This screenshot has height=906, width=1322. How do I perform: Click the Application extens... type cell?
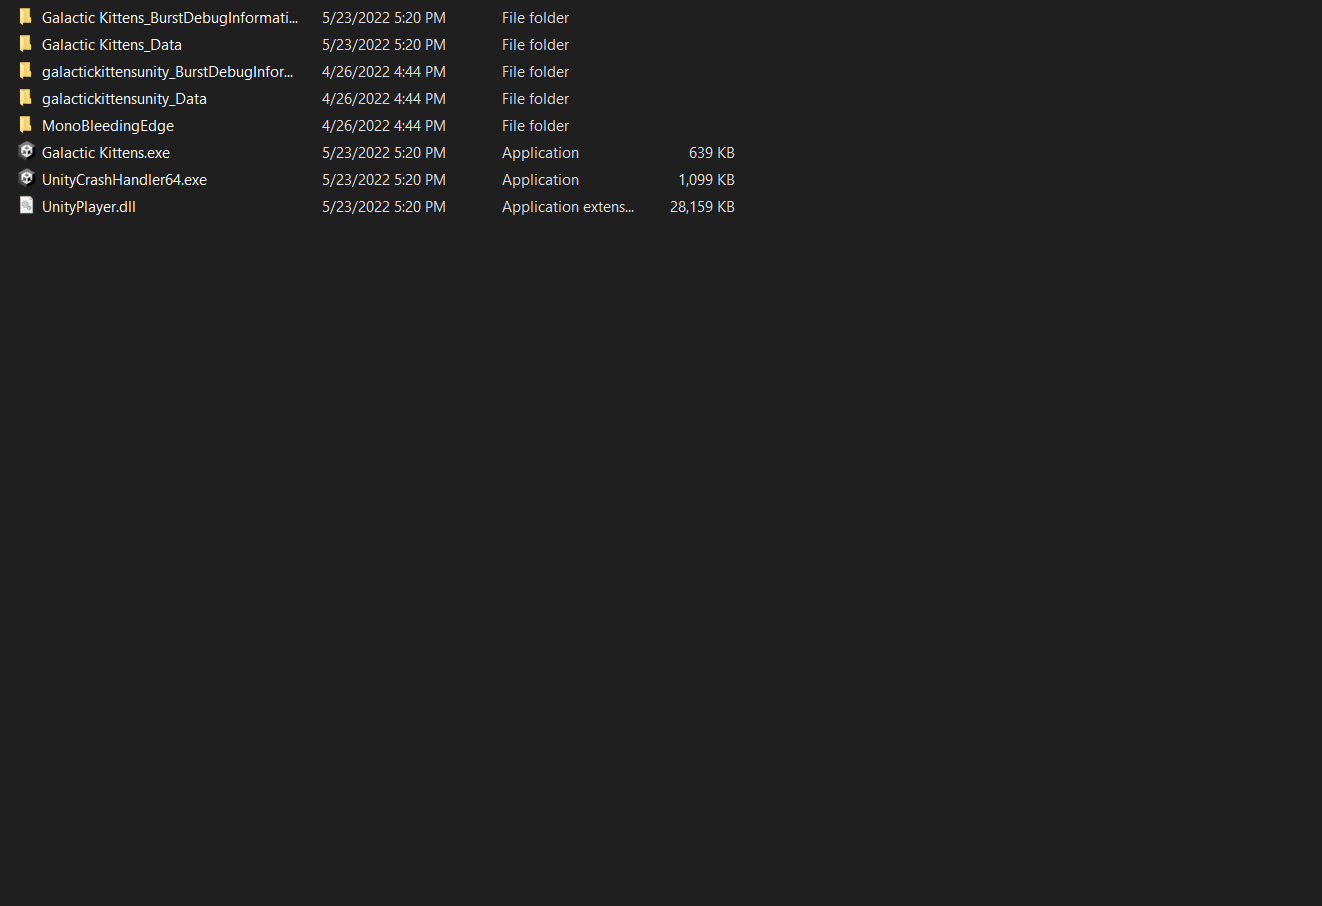pos(568,207)
